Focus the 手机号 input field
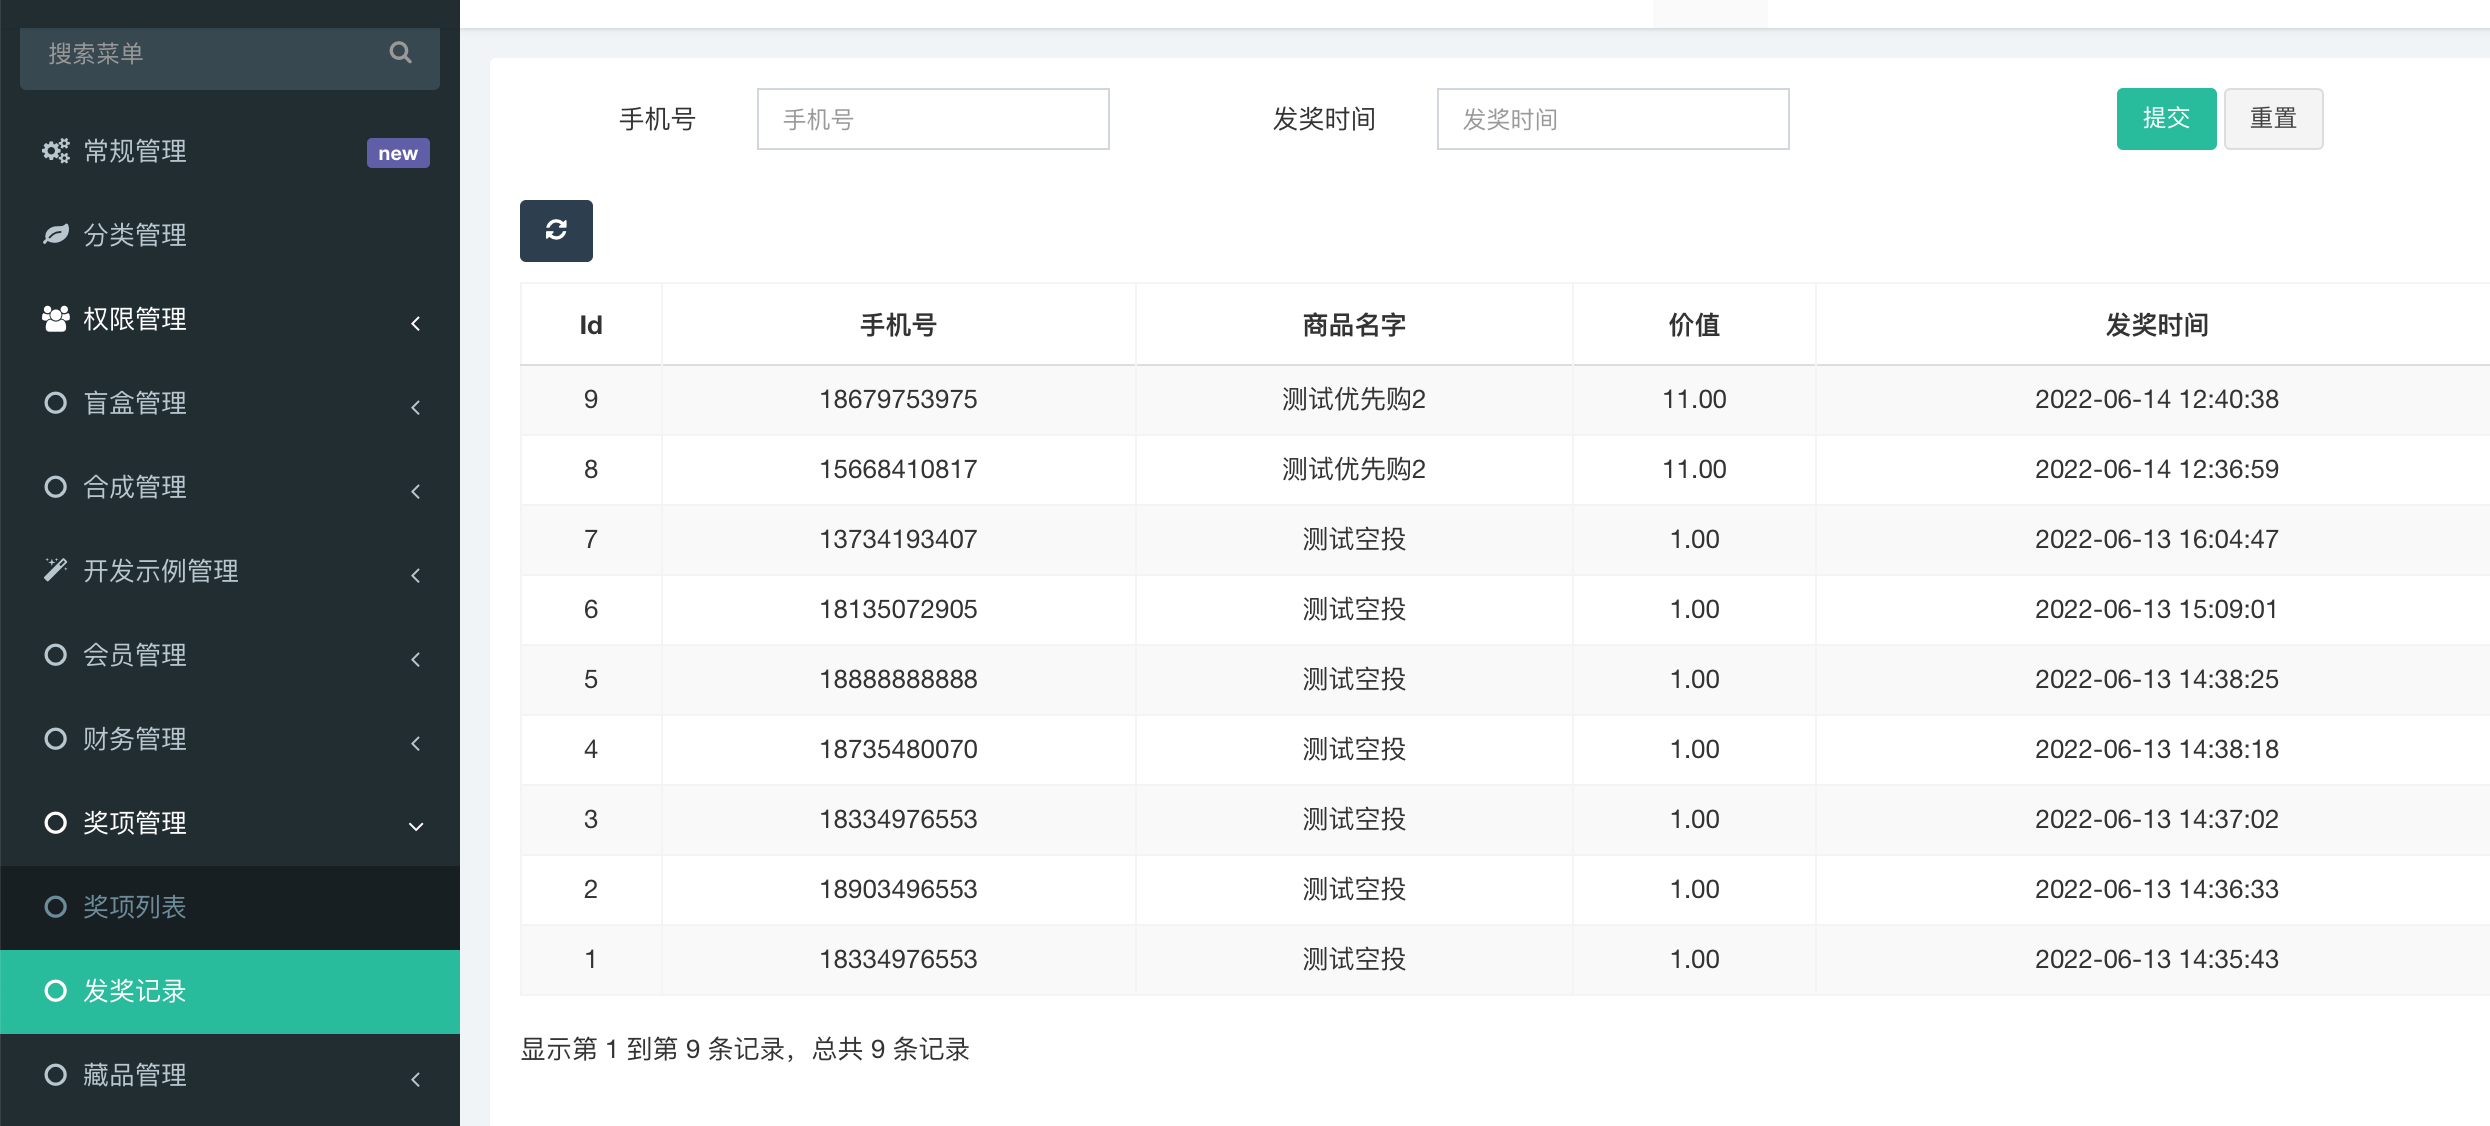 point(932,120)
